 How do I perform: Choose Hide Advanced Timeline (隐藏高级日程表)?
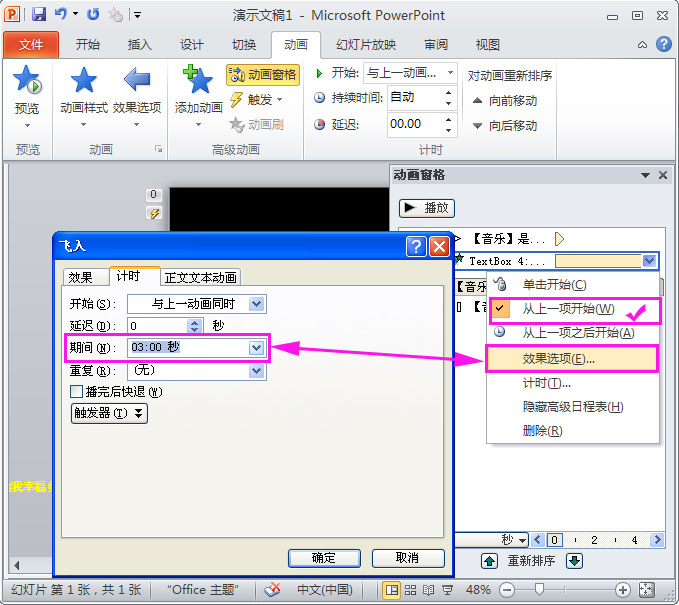tap(573, 407)
